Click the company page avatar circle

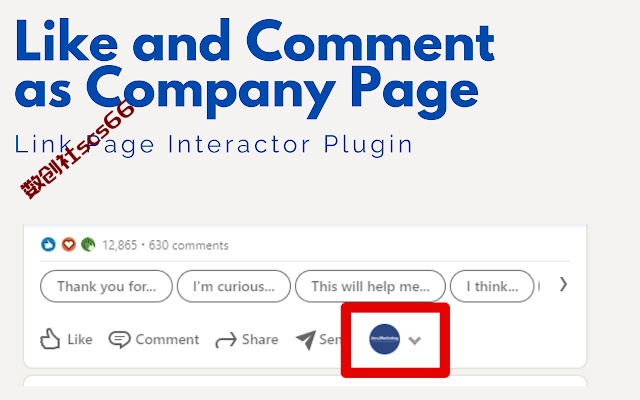pos(384,339)
